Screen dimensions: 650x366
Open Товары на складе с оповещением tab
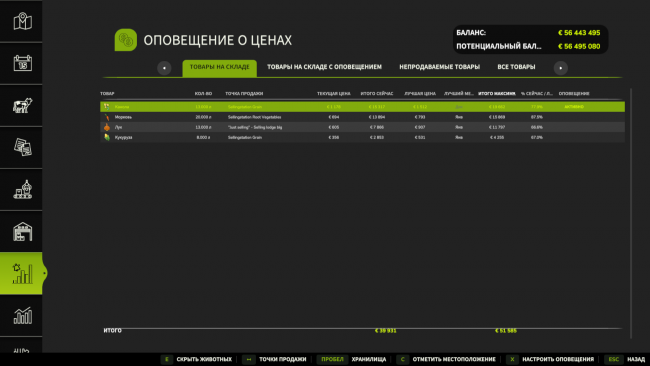click(x=324, y=67)
